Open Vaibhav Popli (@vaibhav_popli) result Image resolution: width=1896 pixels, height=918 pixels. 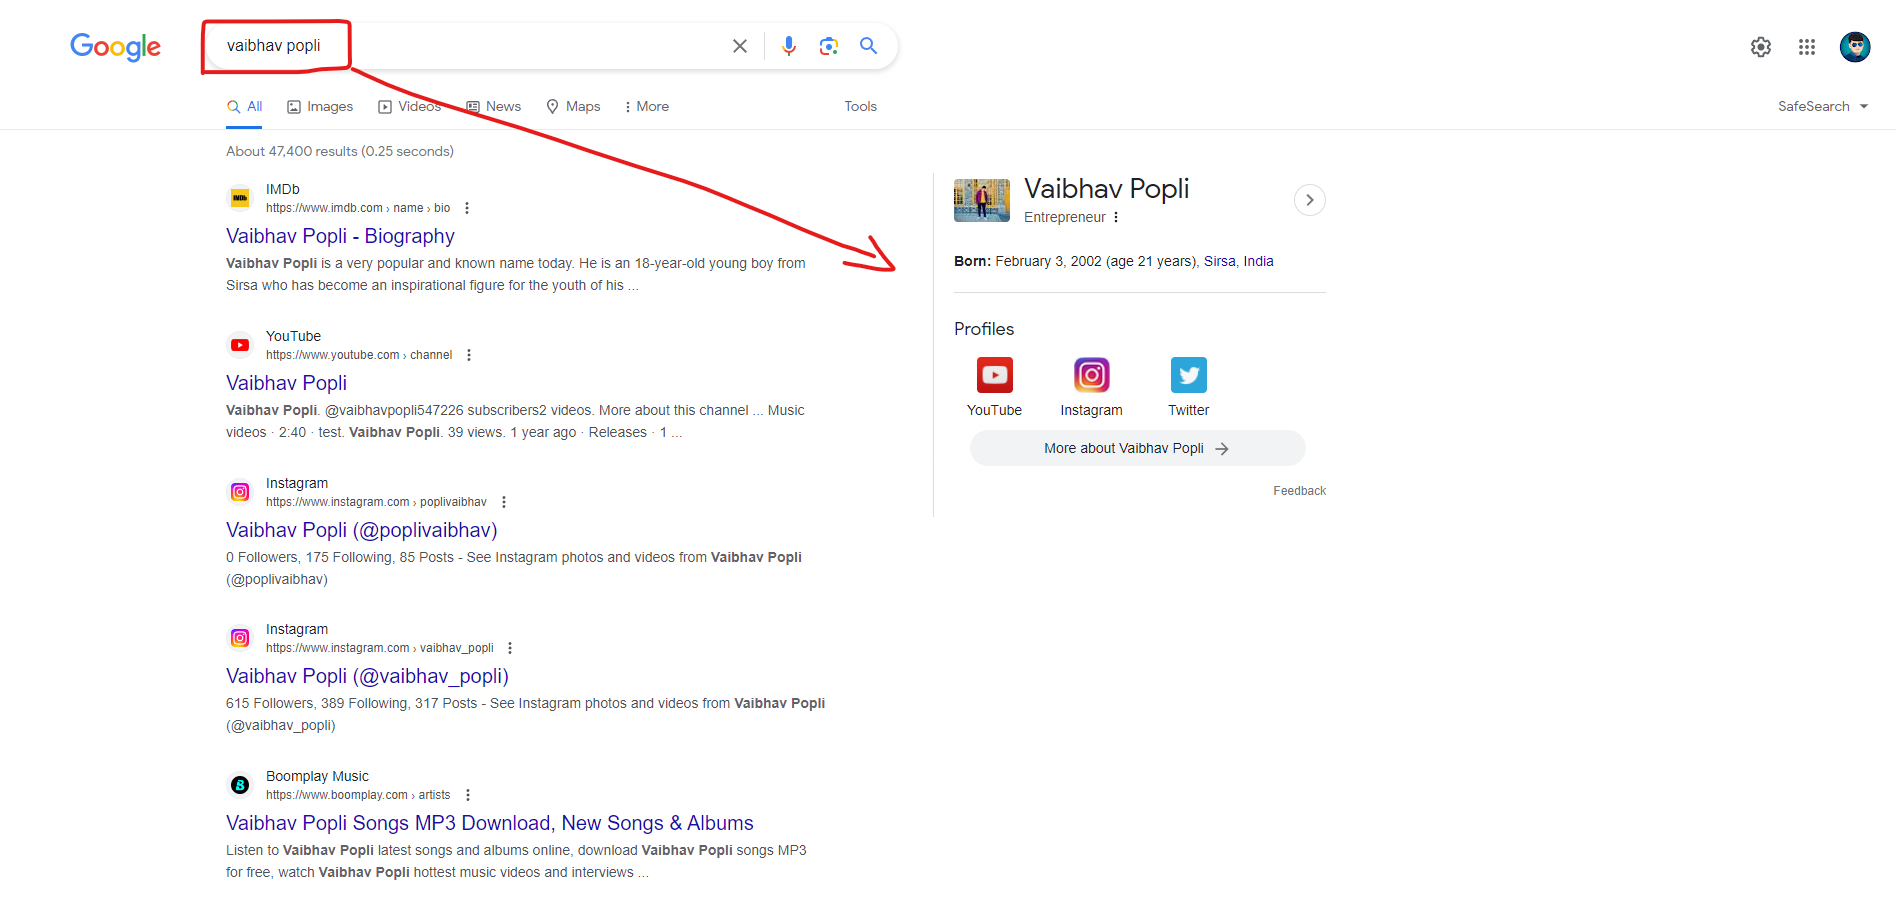click(367, 676)
